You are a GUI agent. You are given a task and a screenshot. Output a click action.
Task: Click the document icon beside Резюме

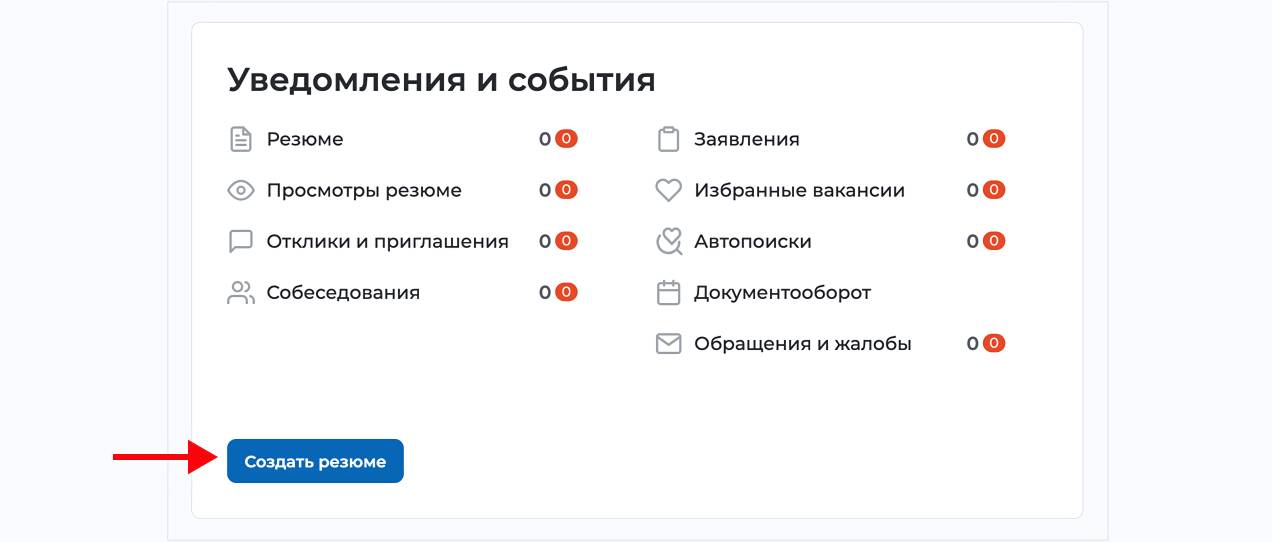(x=241, y=139)
